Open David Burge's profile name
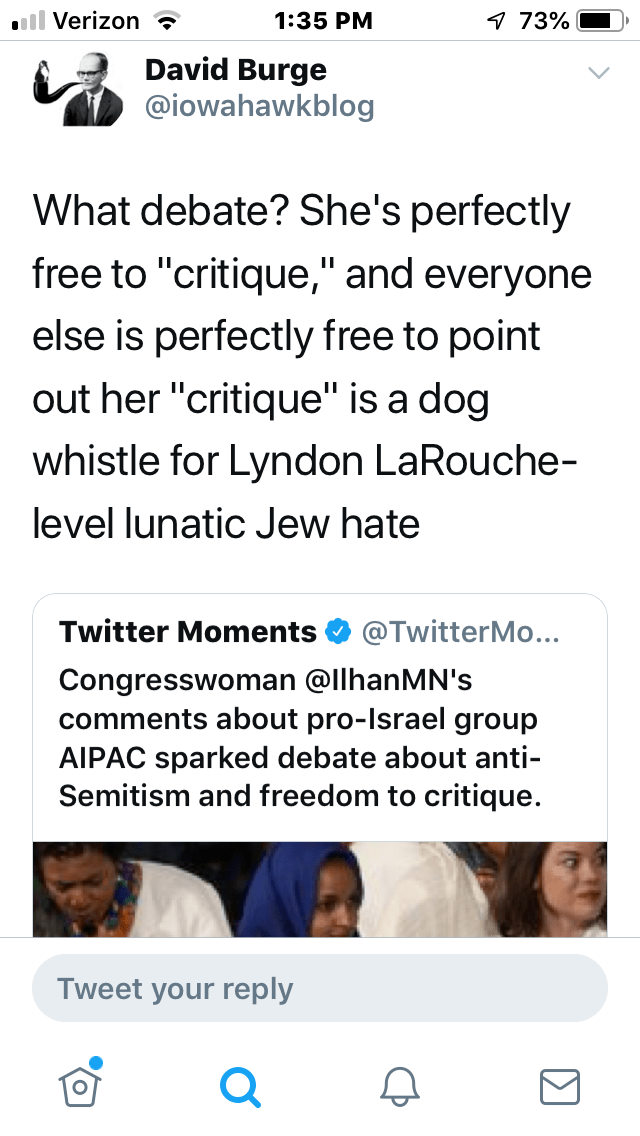 point(236,70)
